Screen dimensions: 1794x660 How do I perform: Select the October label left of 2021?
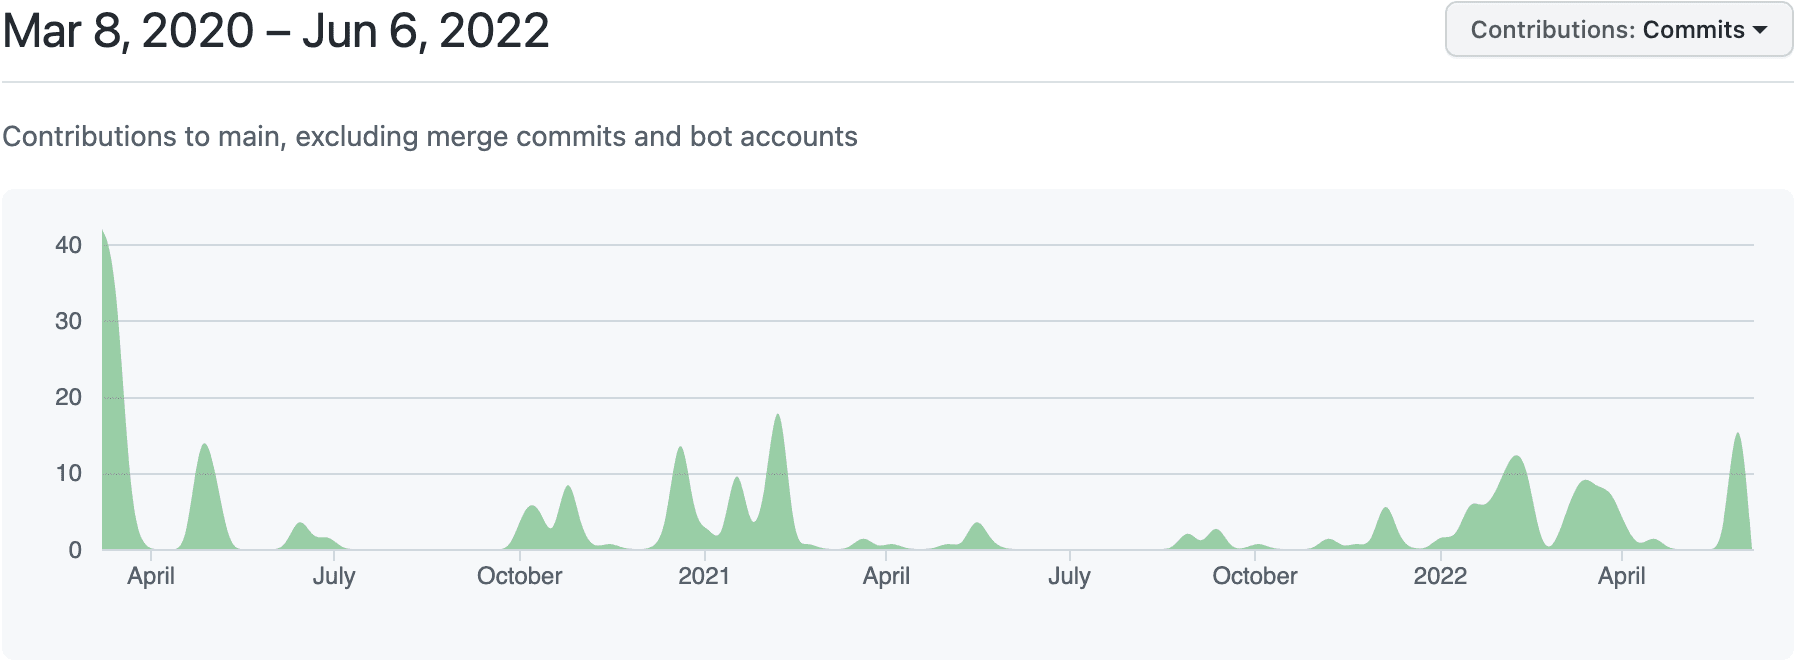519,576
